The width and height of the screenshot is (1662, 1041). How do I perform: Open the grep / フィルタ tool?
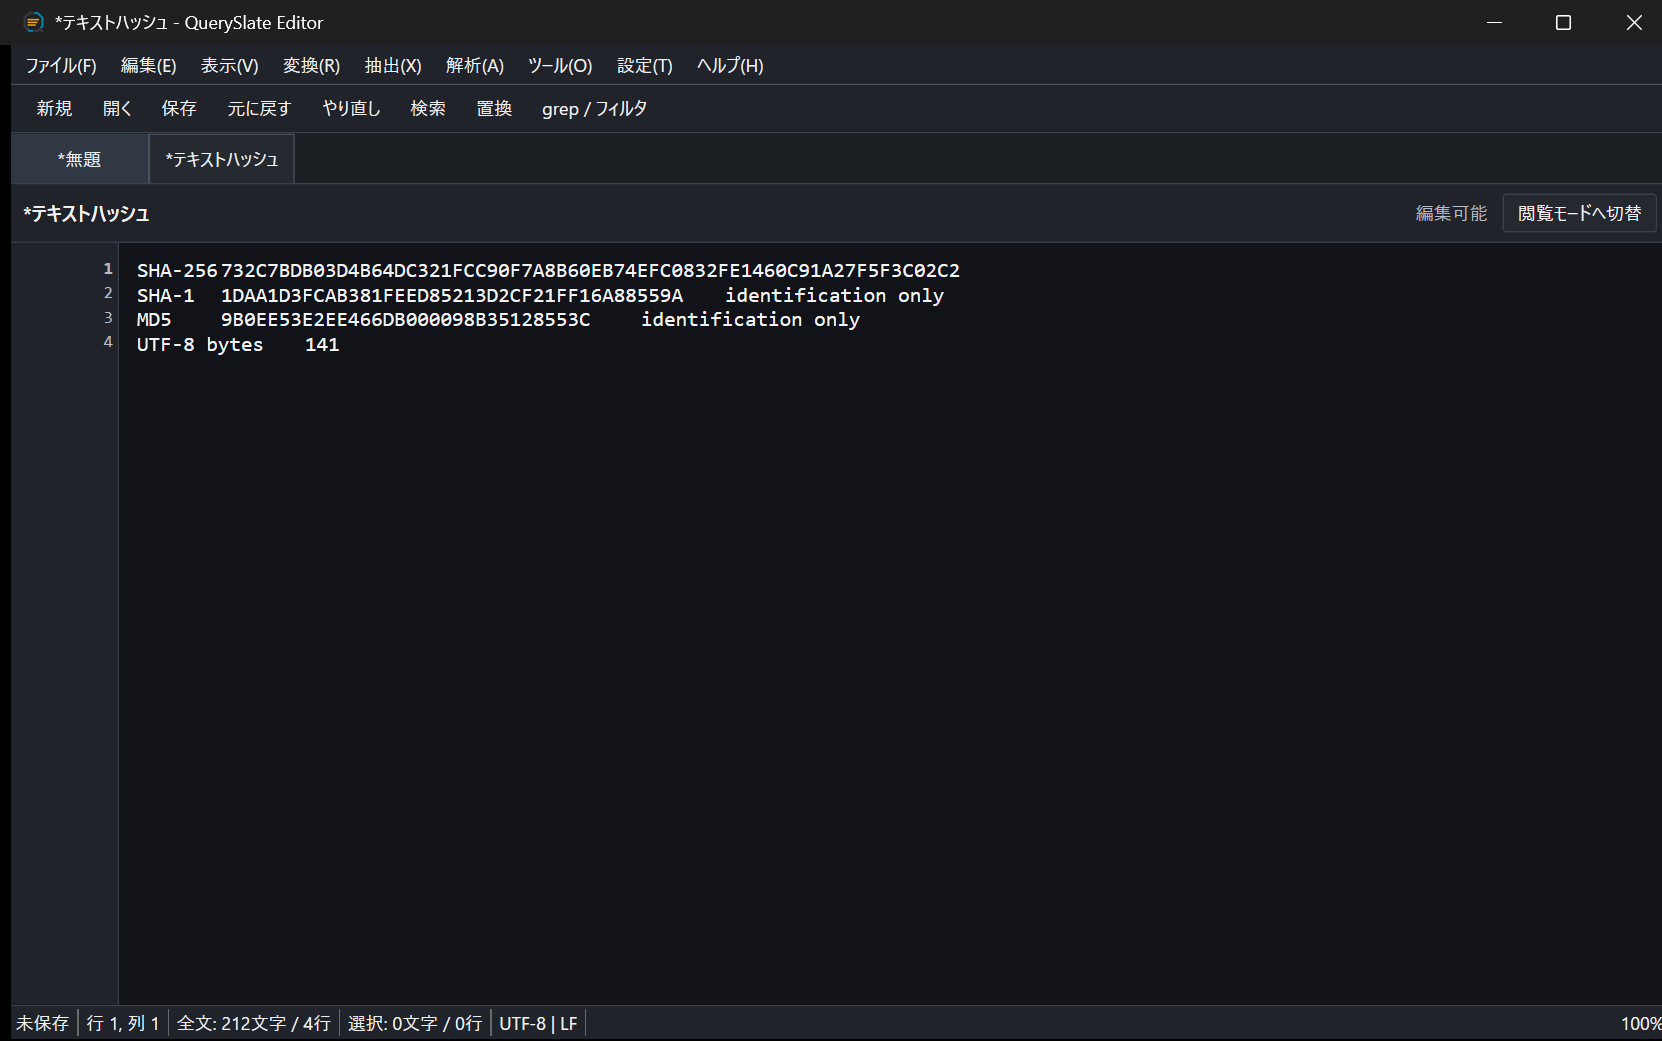tap(595, 109)
